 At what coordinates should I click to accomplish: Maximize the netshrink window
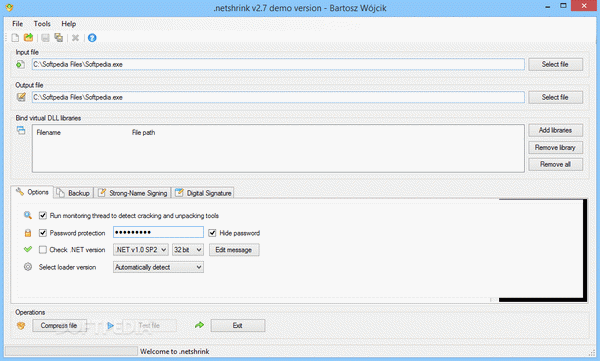pyautogui.click(x=563, y=6)
